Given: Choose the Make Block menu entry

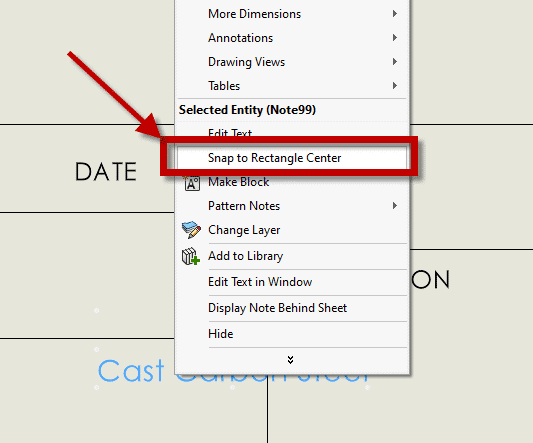Looking at the screenshot, I should pyautogui.click(x=239, y=182).
